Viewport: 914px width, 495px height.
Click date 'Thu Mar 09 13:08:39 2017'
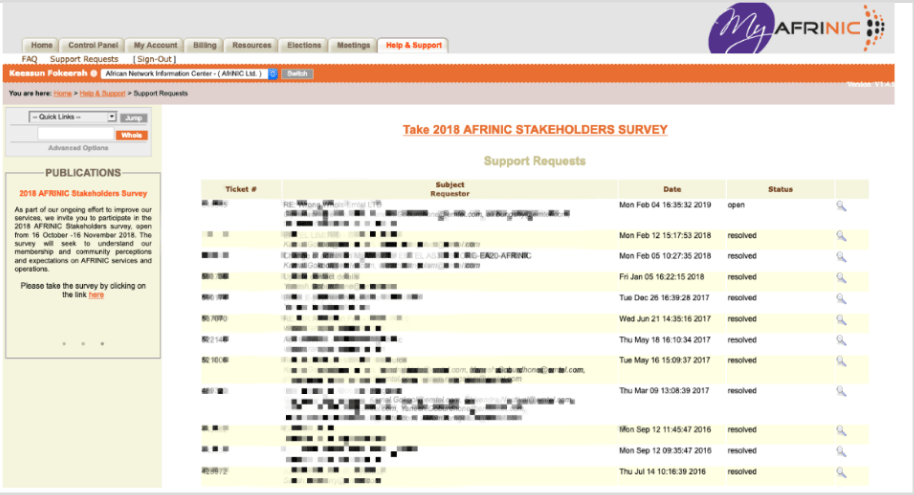(665, 391)
